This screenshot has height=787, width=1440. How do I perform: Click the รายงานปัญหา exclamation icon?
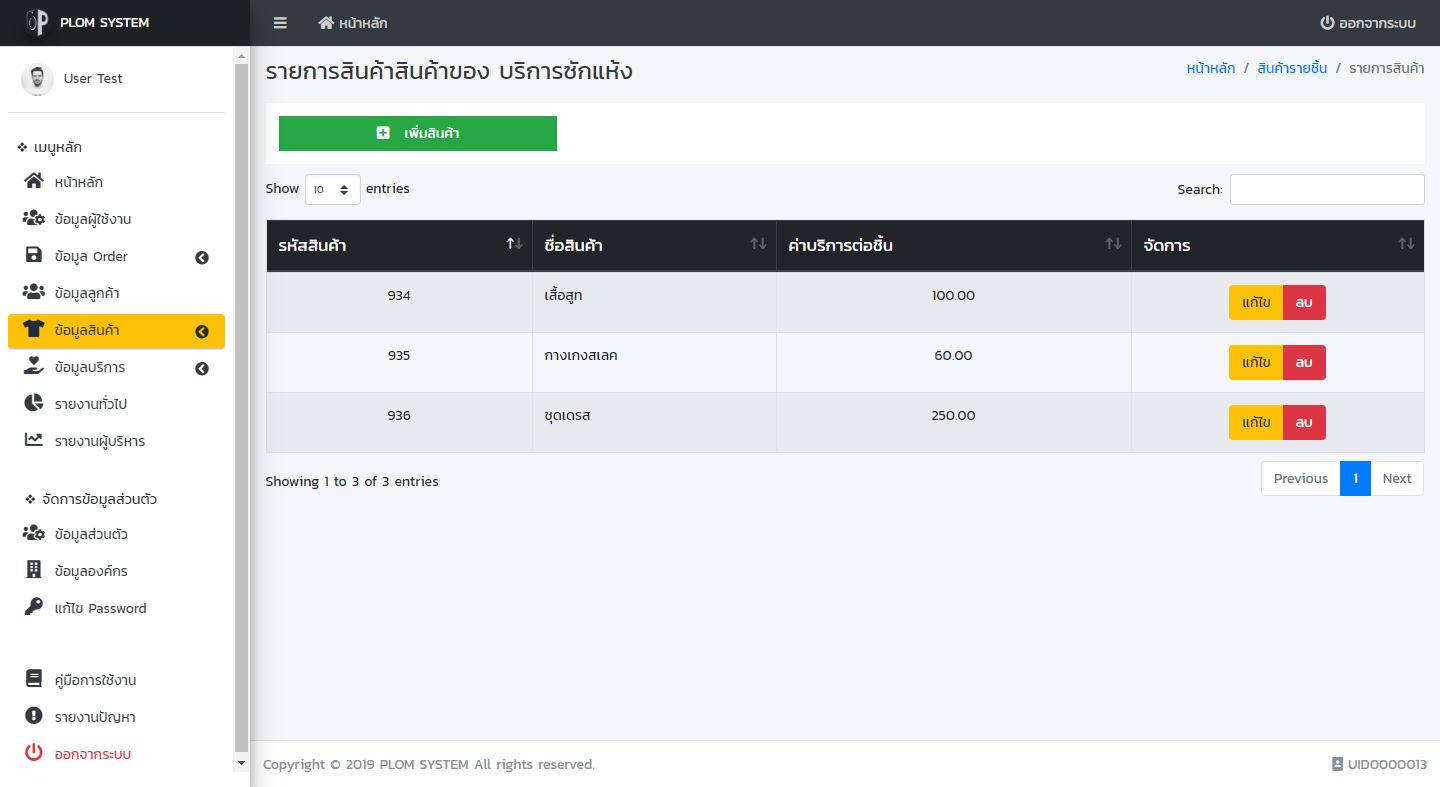(x=34, y=717)
